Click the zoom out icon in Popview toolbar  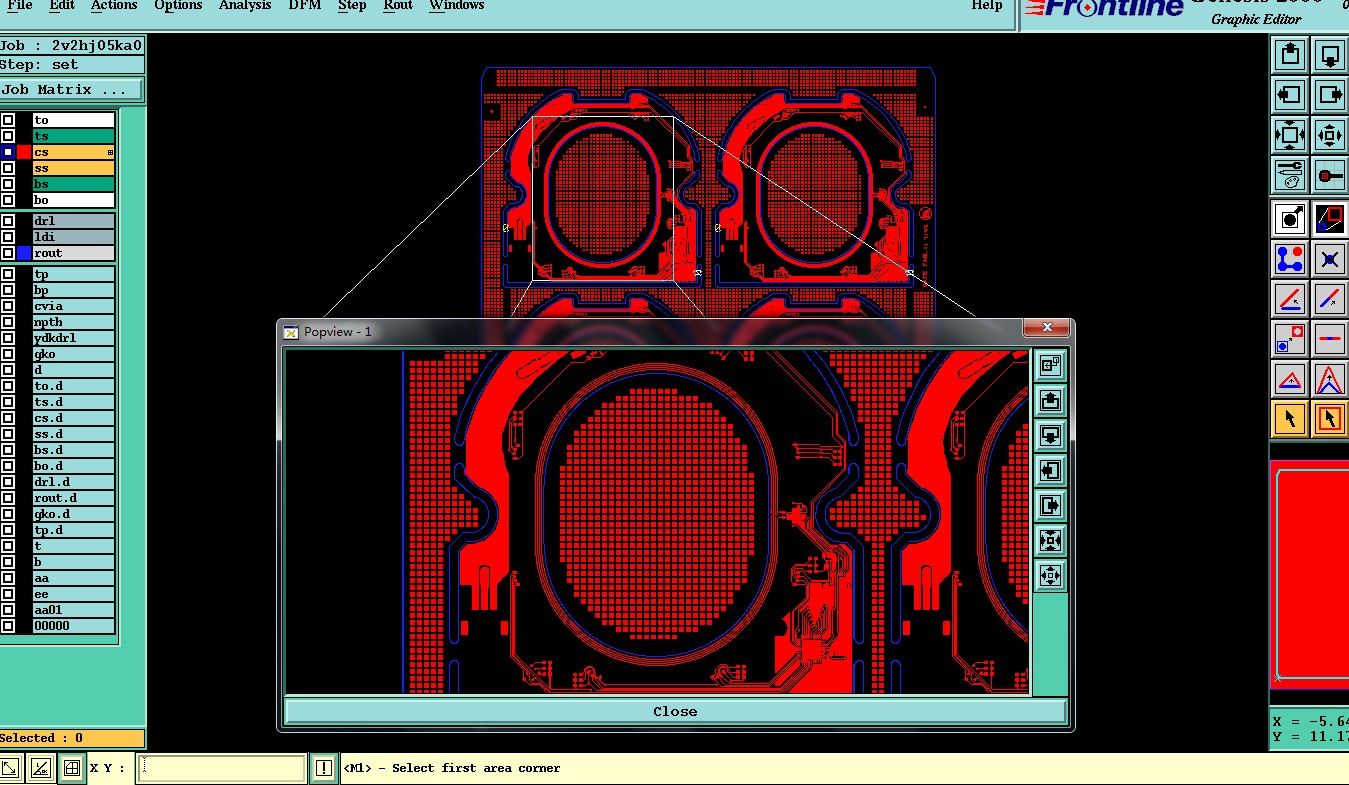click(x=1050, y=576)
